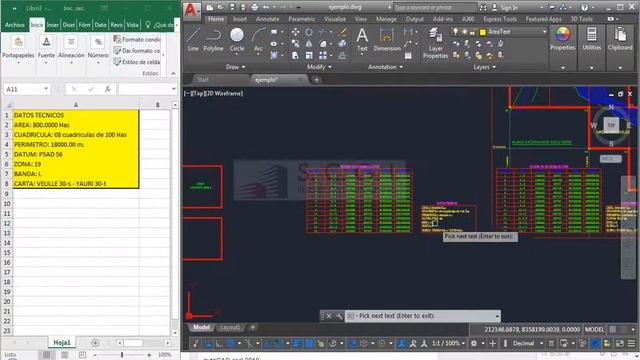Viewport: 640px width, 360px height.
Task: Click the Offset tool icon
Action: click(x=342, y=56)
